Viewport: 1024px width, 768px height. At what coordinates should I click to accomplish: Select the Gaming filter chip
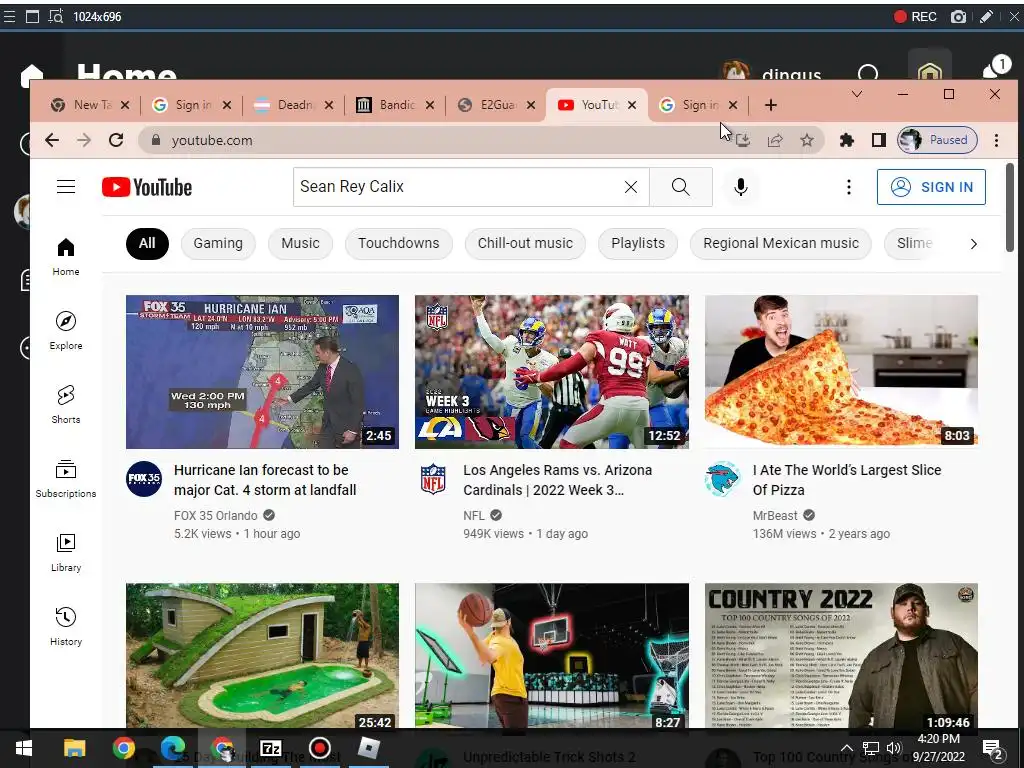(218, 244)
